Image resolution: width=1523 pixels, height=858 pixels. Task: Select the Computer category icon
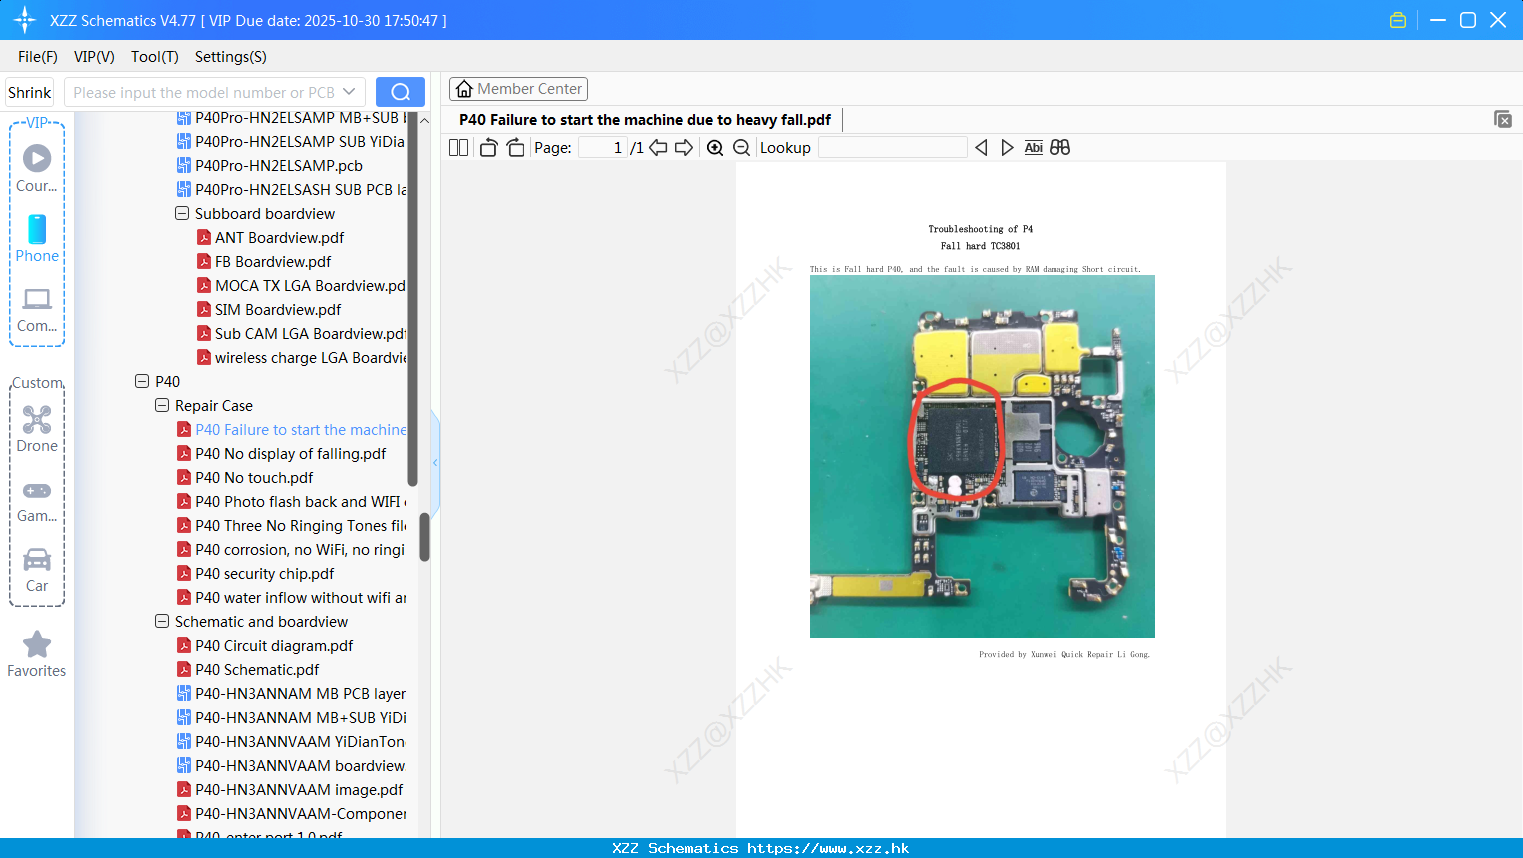(x=37, y=309)
